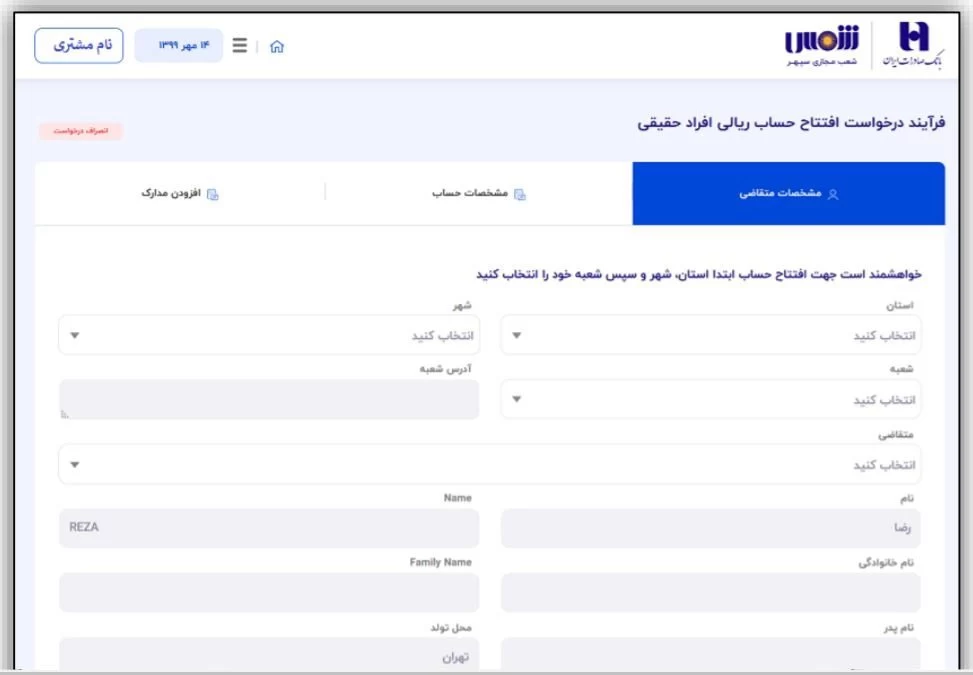Open the شعبه dropdown

711,399
